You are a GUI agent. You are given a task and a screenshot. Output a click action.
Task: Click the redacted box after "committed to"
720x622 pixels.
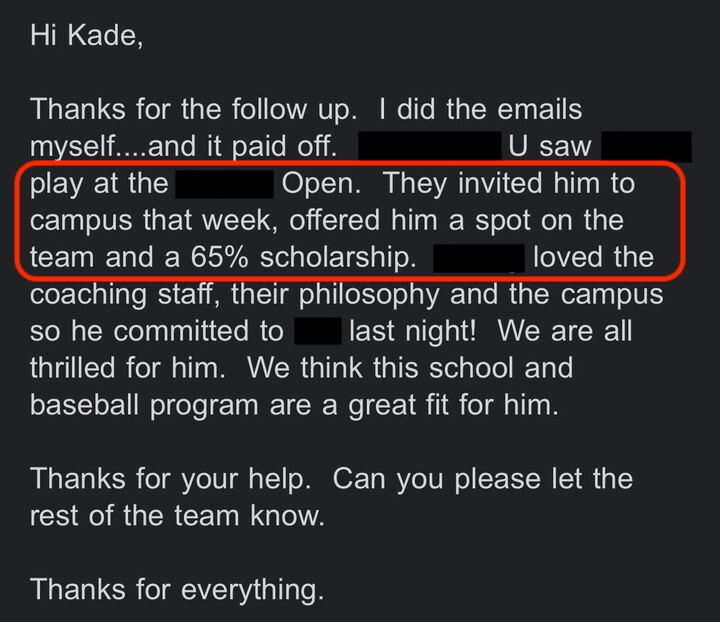(319, 331)
